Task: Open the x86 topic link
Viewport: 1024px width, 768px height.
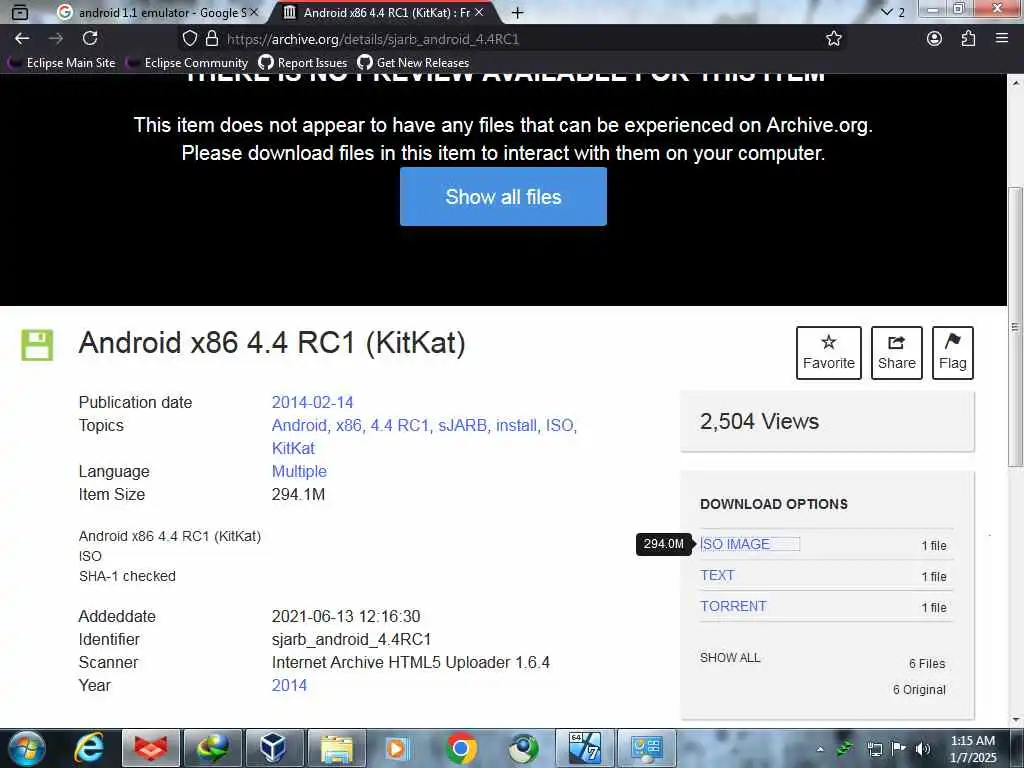Action: [x=348, y=425]
